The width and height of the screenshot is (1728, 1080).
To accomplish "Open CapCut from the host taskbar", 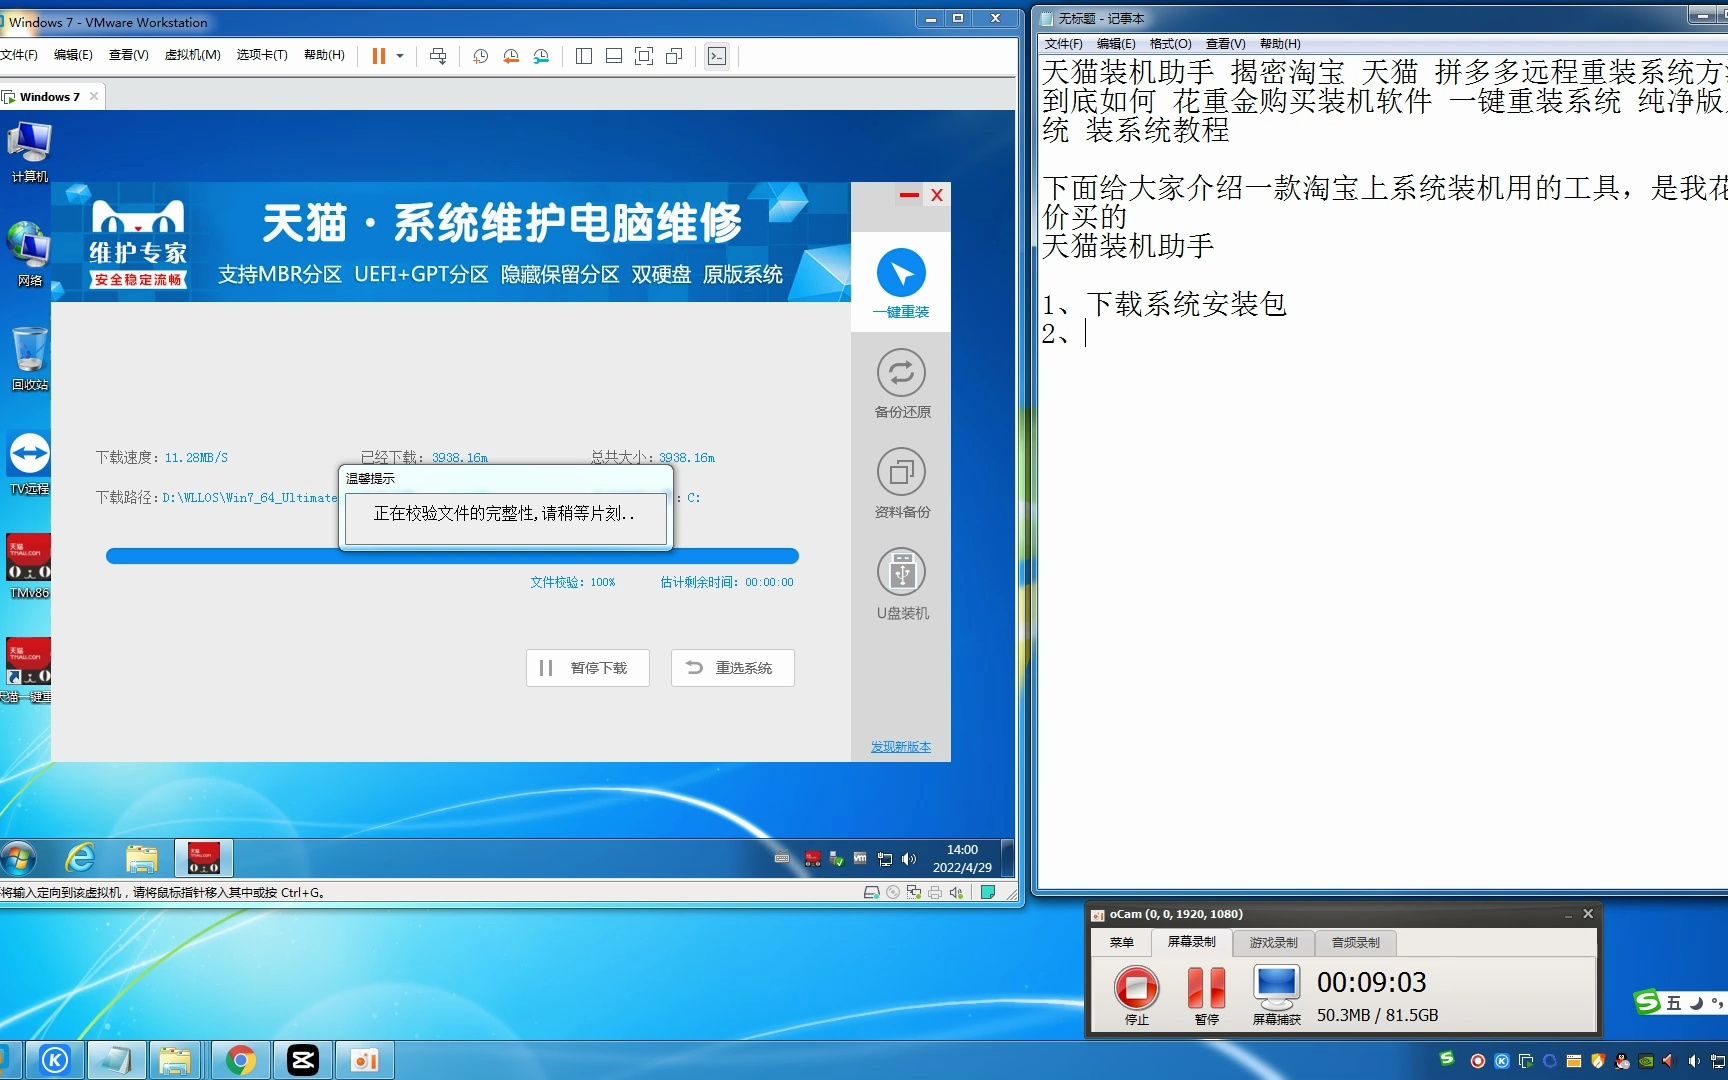I will pyautogui.click(x=302, y=1060).
